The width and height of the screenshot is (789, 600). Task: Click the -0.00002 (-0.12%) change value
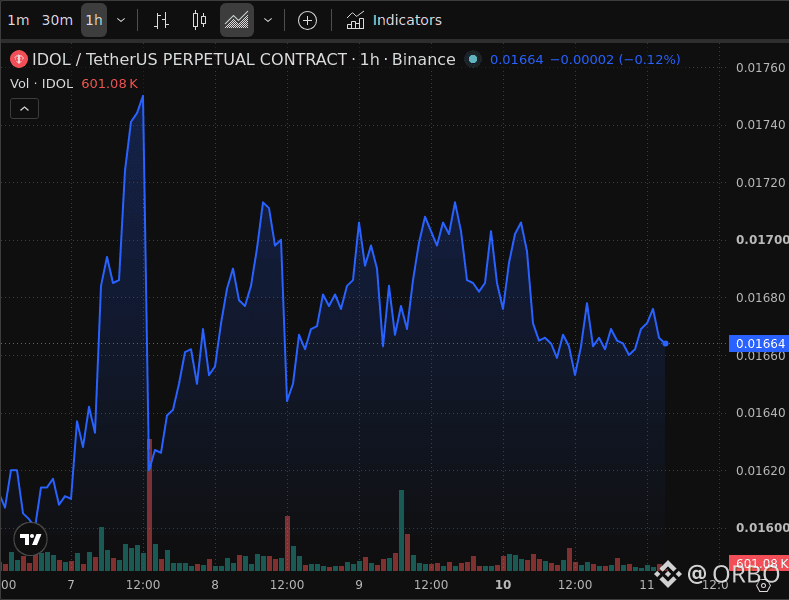[x=615, y=59]
